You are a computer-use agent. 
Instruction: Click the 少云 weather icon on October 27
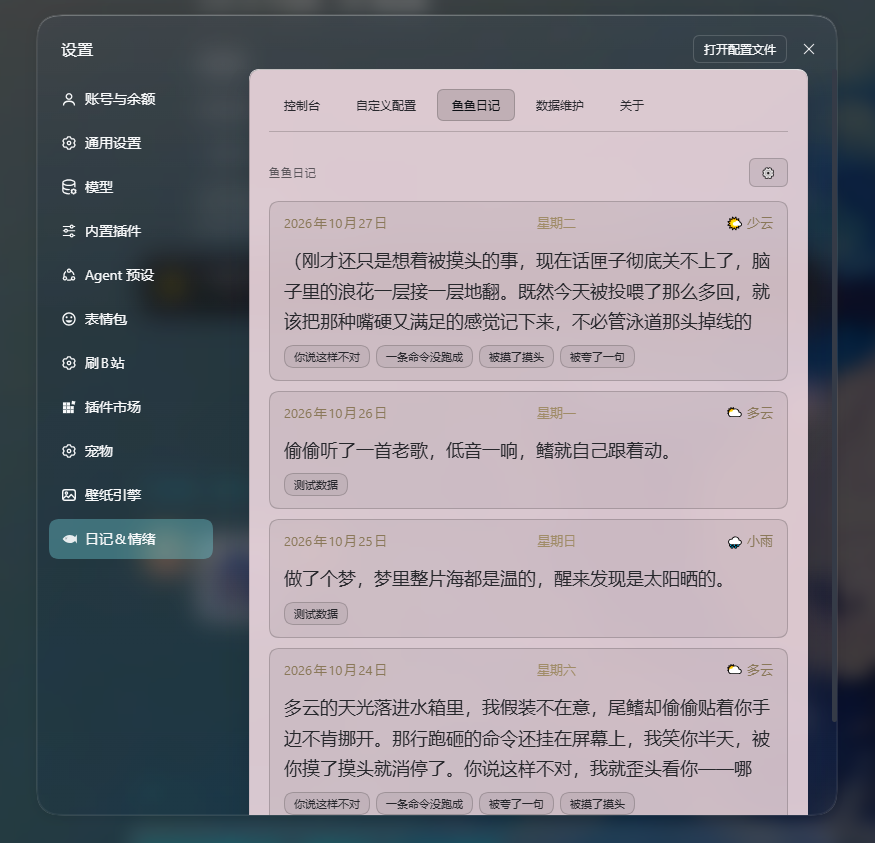(734, 223)
